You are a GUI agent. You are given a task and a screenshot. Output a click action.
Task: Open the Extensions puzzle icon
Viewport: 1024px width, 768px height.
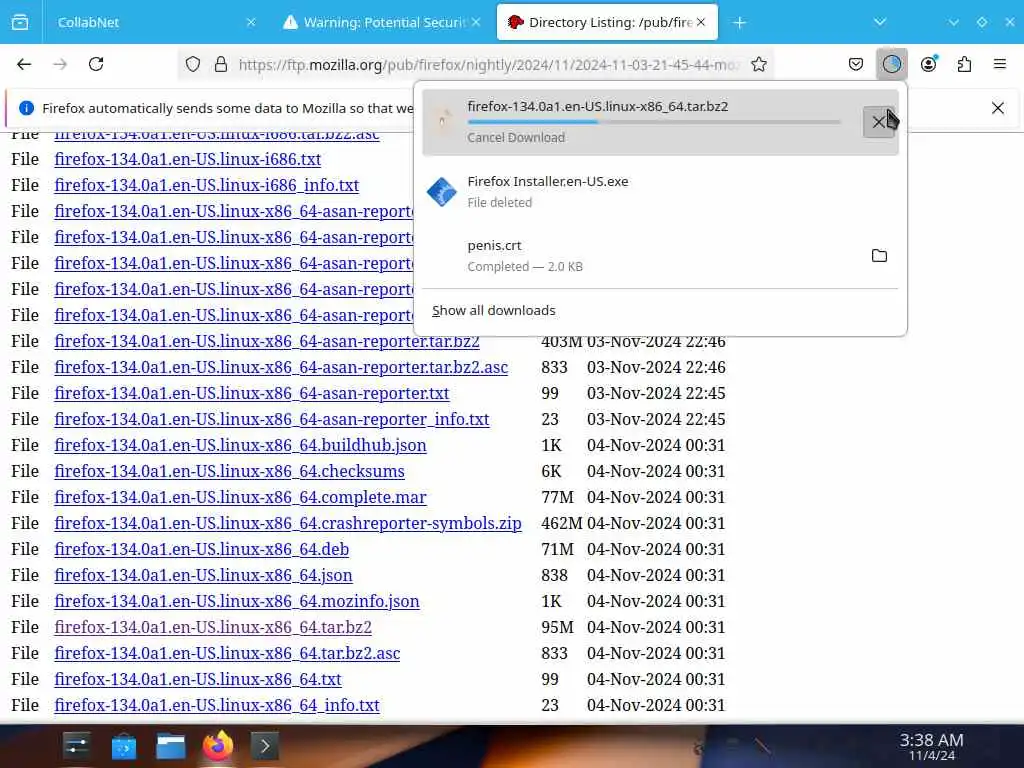point(964,64)
